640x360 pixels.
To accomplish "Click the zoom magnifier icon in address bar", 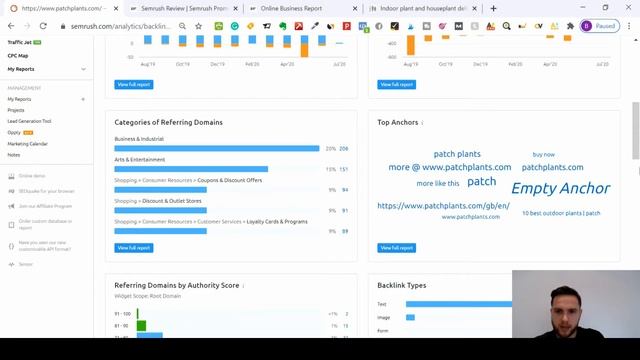I will [182, 26].
